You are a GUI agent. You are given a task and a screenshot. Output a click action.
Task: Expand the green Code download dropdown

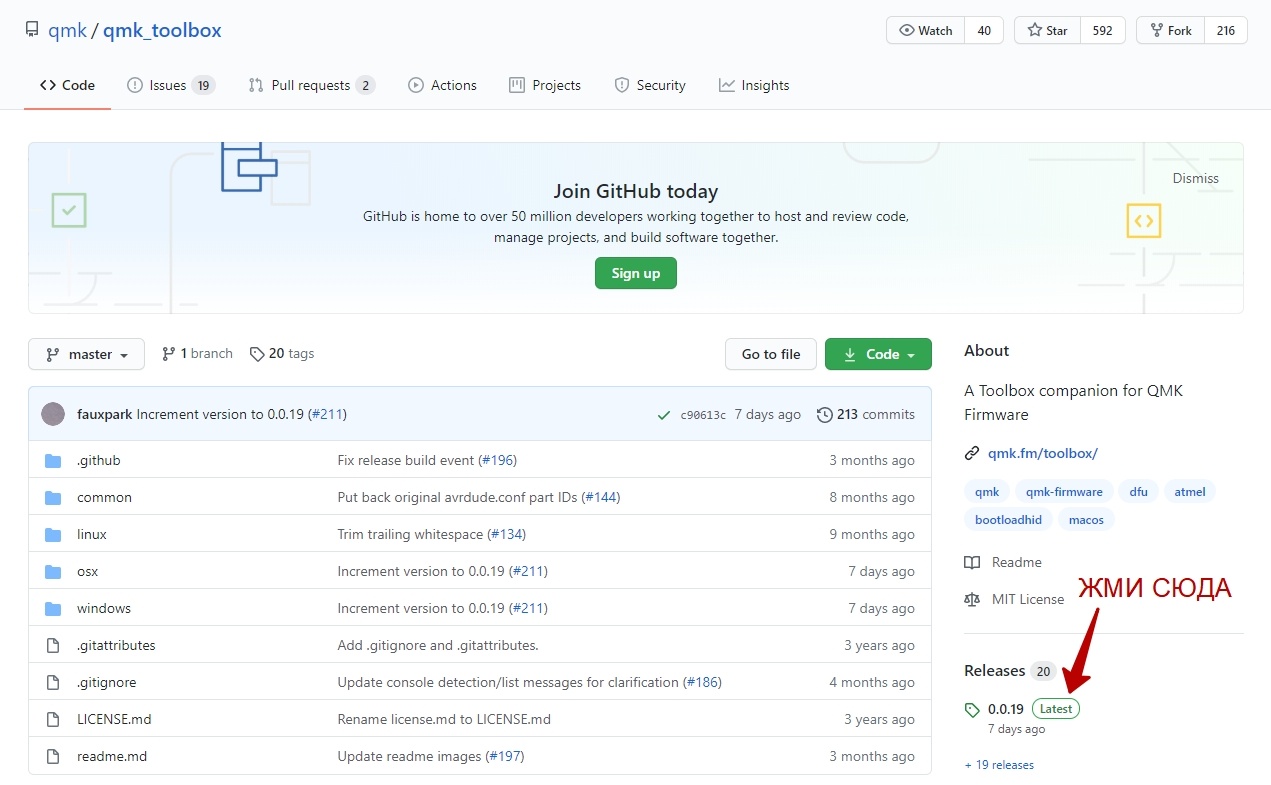(x=878, y=354)
